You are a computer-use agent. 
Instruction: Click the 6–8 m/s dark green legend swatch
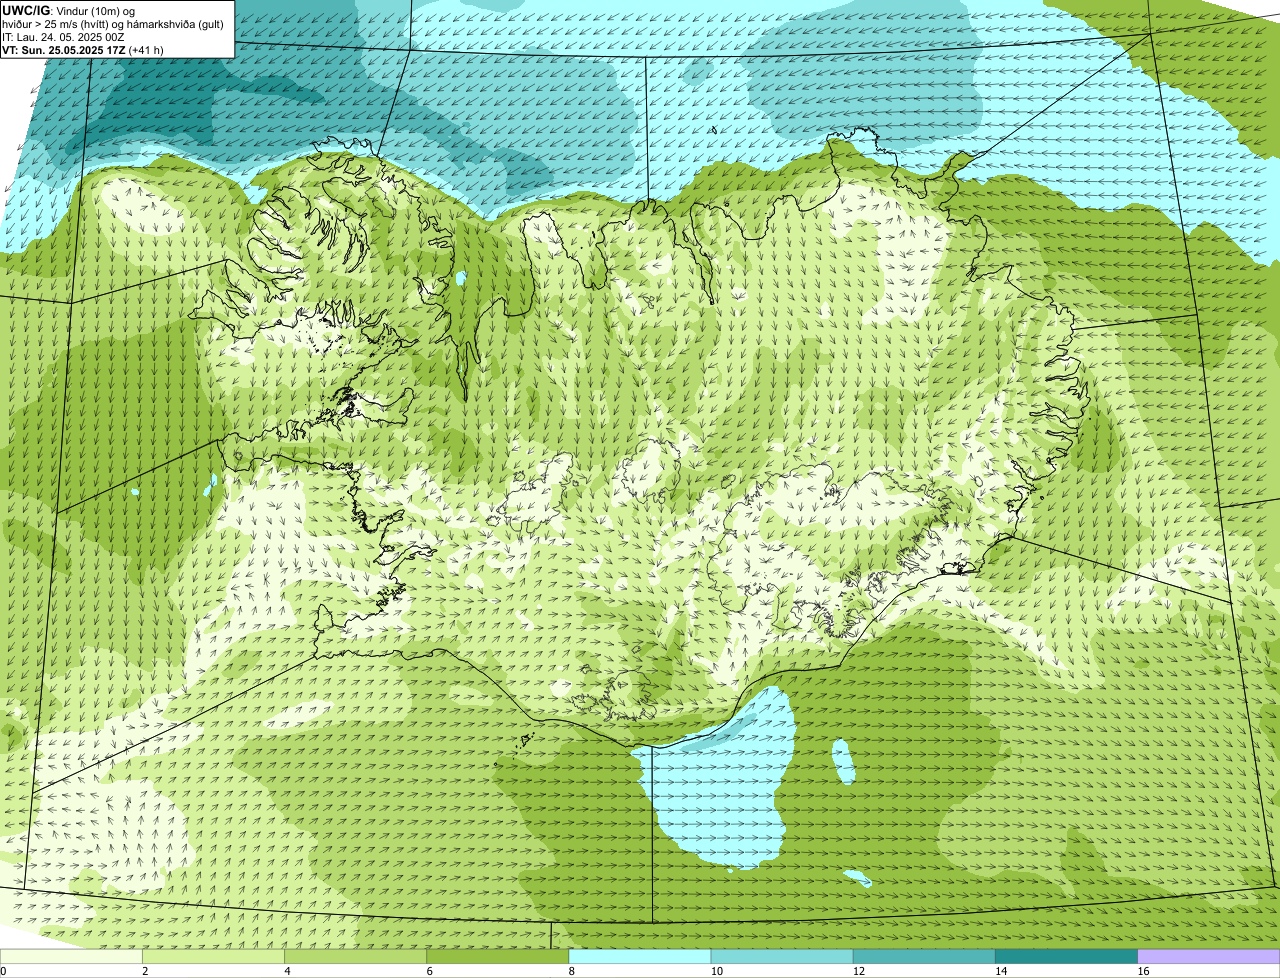[x=498, y=957]
